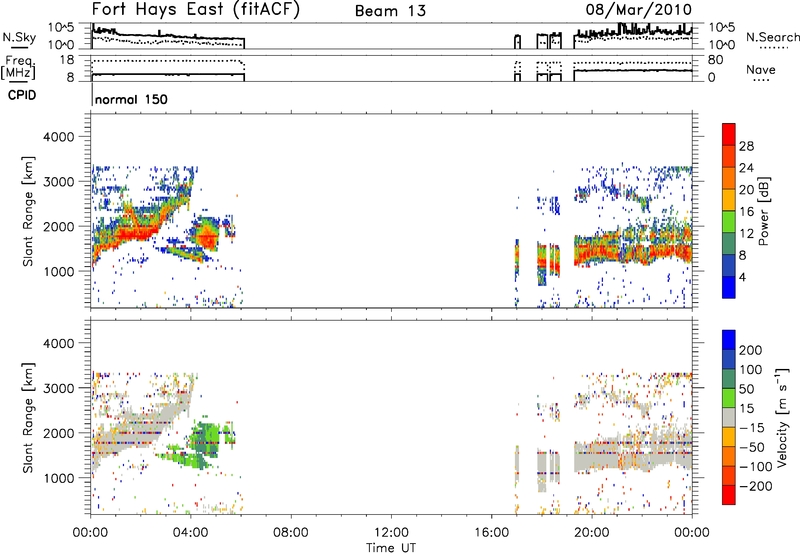Click the '3000' tick on the velocity panel
Screen dimensions: 800x554
tap(58, 388)
